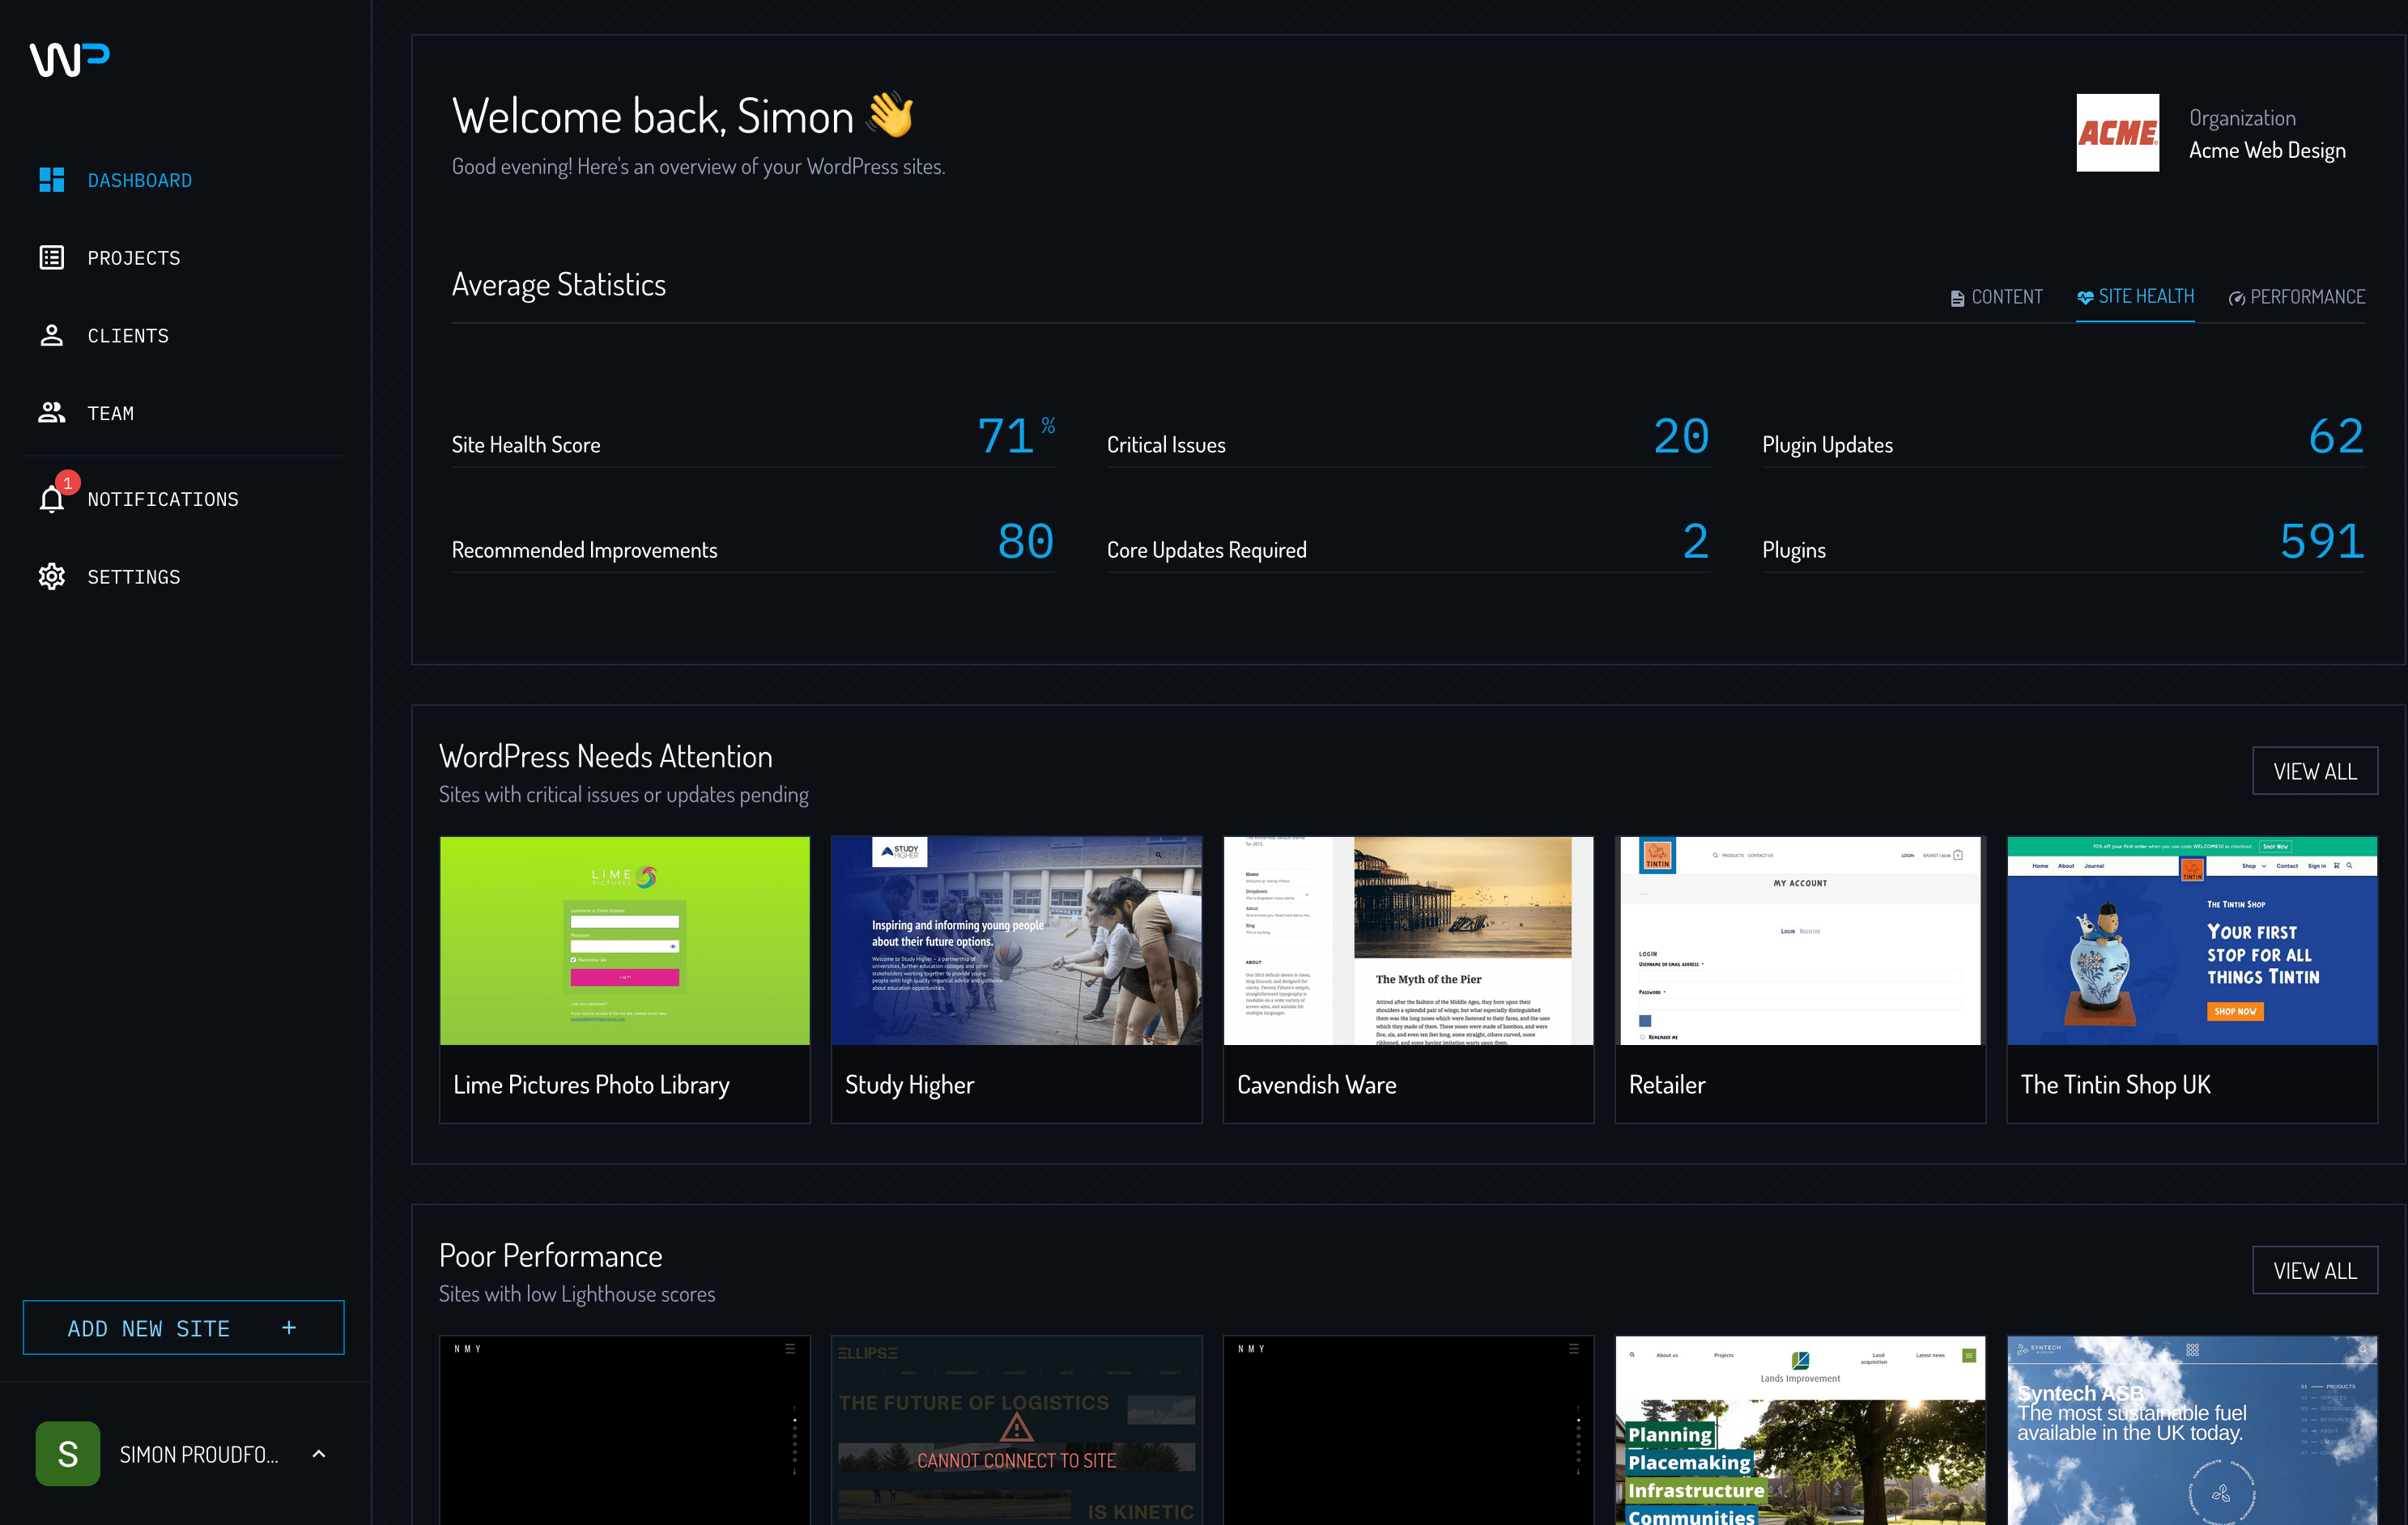Click the S user avatar
Image resolution: width=2408 pixels, height=1525 pixels.
coord(67,1453)
